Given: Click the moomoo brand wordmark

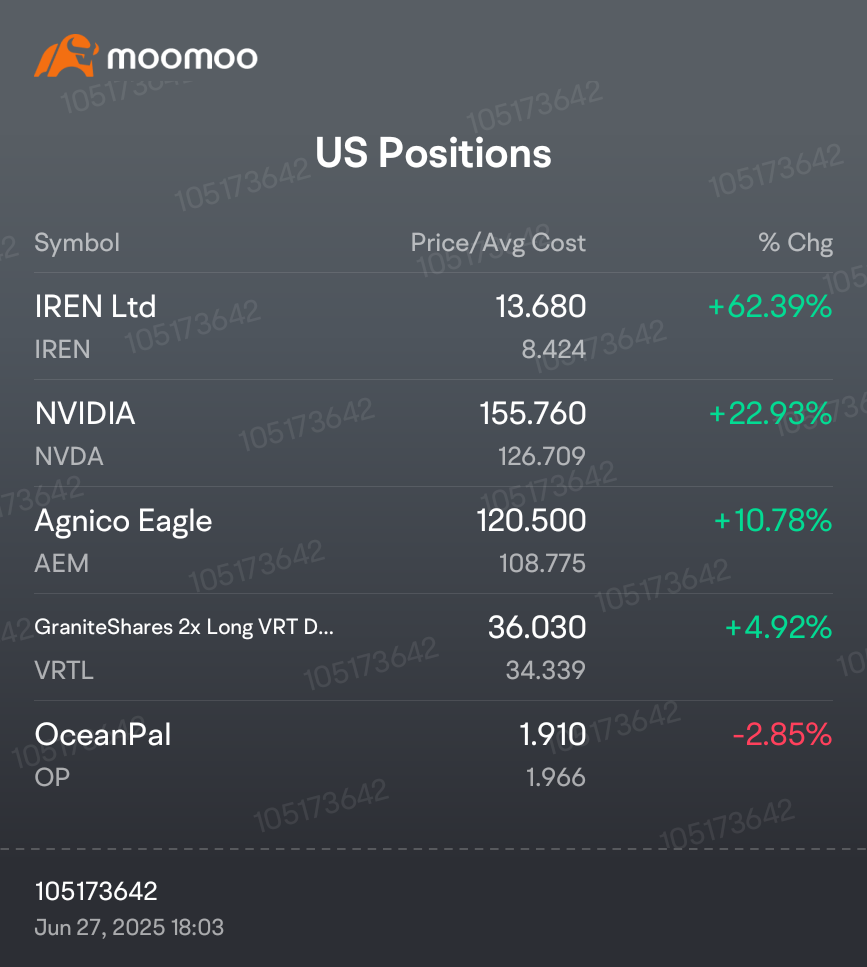Looking at the screenshot, I should [183, 58].
